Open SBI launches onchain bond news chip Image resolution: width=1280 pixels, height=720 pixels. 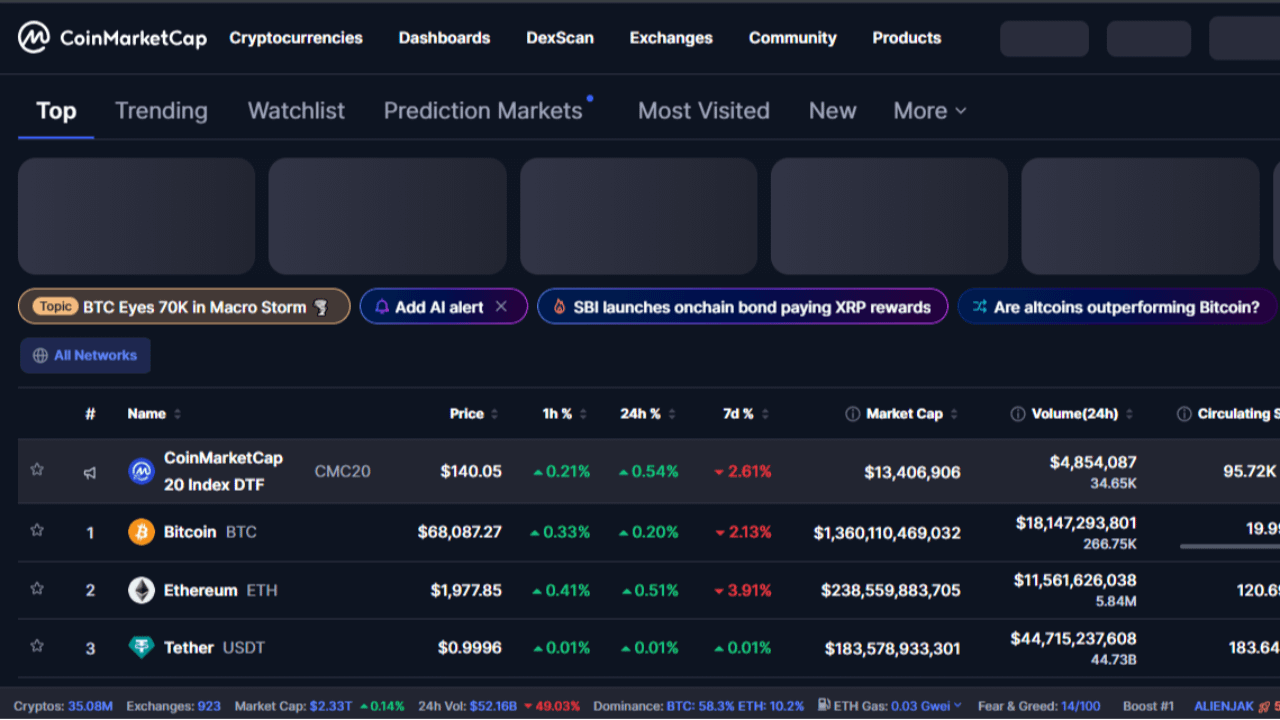pos(742,307)
